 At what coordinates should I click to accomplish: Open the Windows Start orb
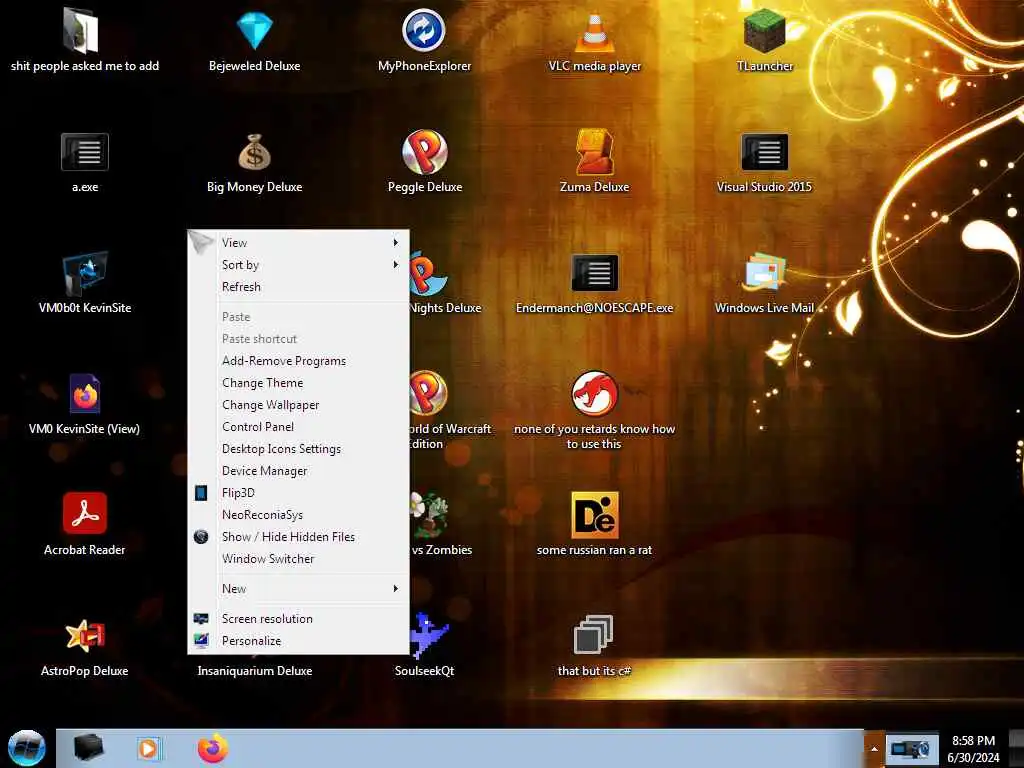pos(26,748)
